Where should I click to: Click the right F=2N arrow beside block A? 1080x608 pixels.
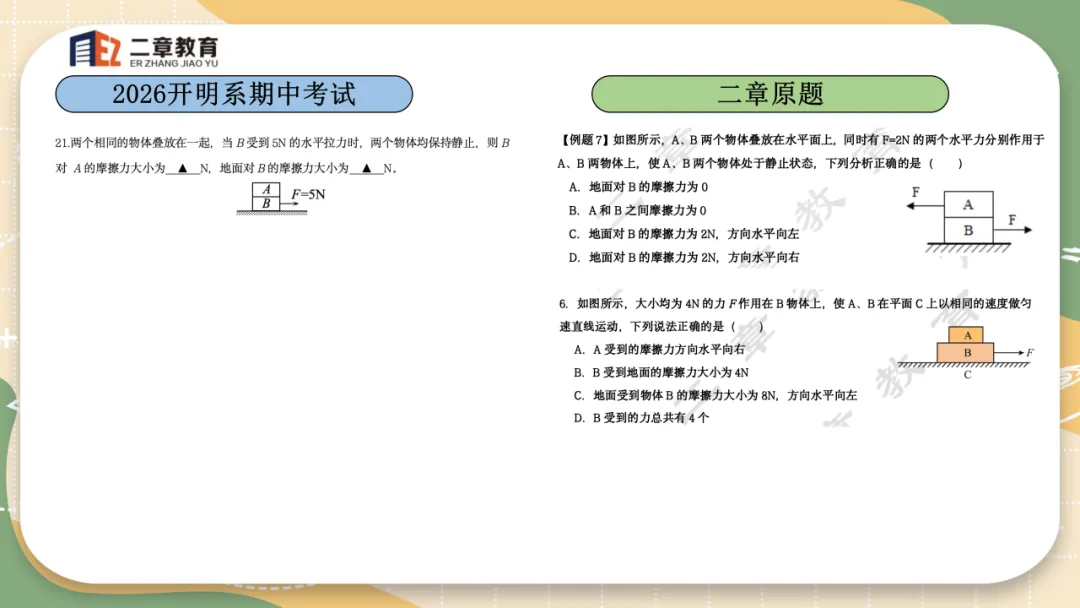(1015, 229)
